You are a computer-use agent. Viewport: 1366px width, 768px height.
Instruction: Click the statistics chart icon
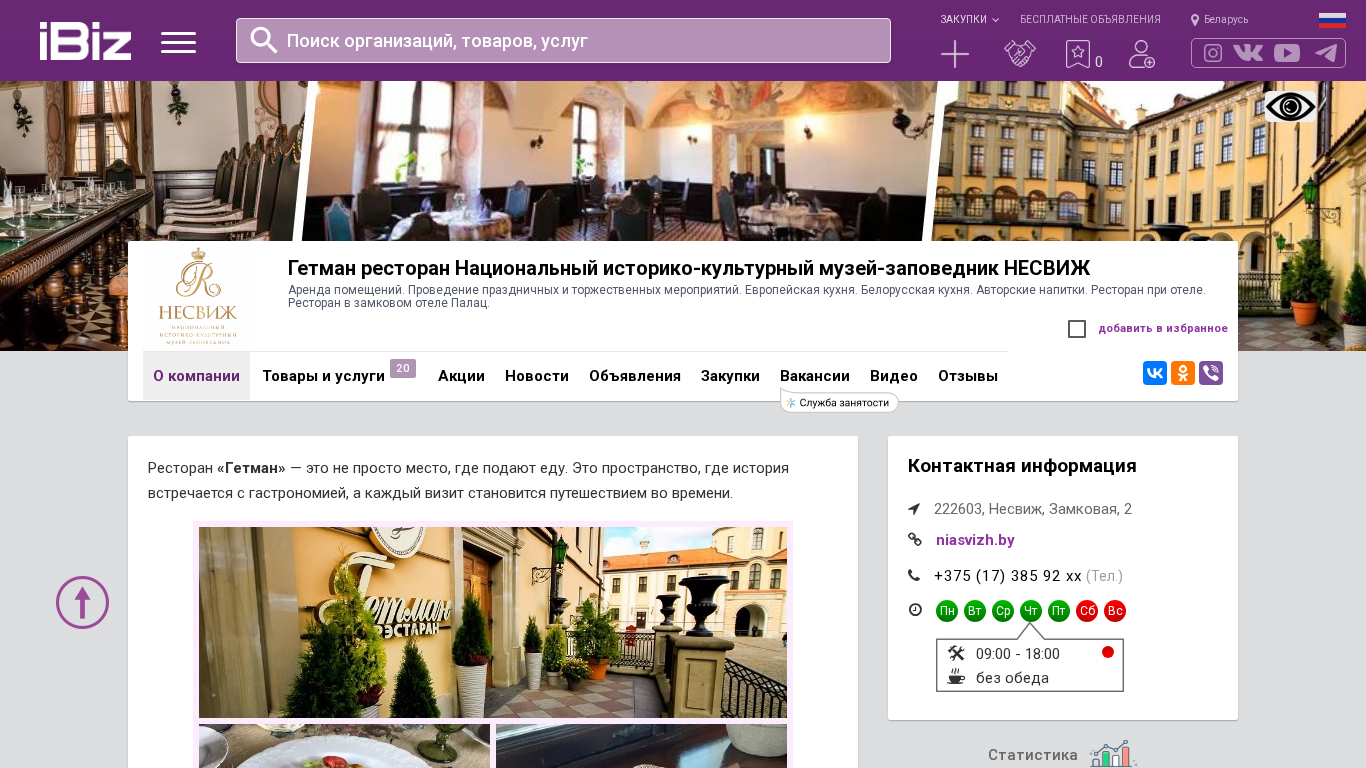[1113, 754]
